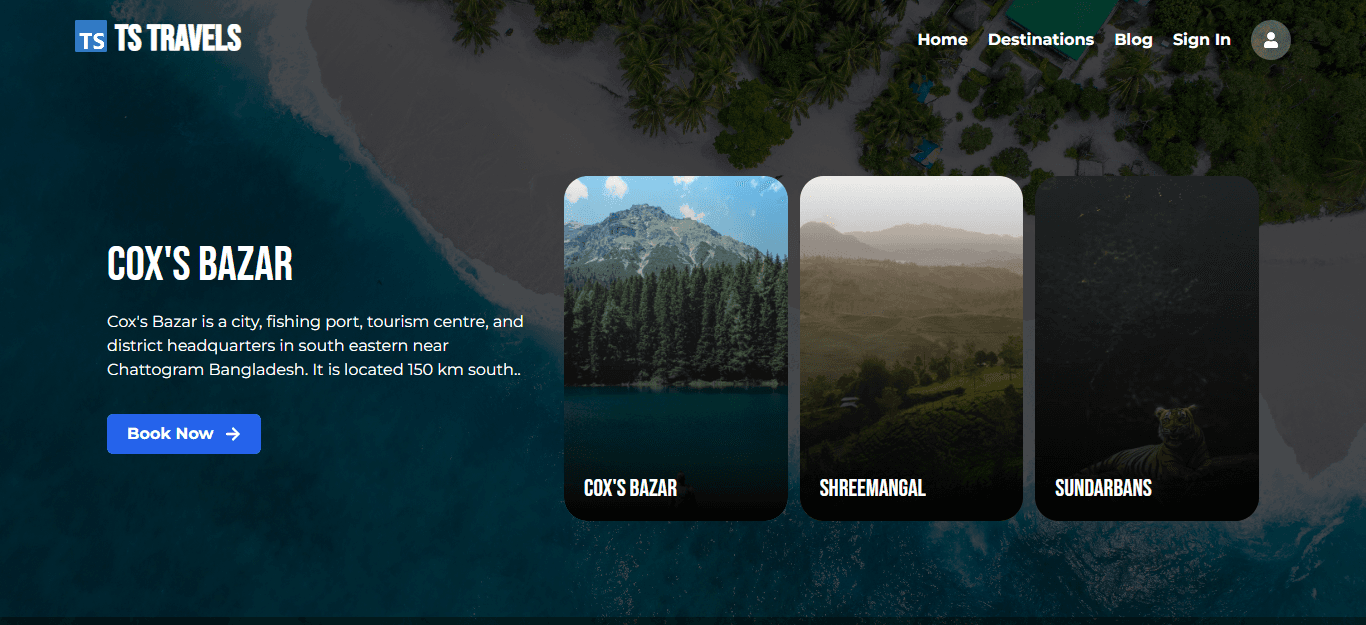This screenshot has height=625, width=1366.
Task: Click the SHREEMANGAL label on its card
Action: point(872,488)
